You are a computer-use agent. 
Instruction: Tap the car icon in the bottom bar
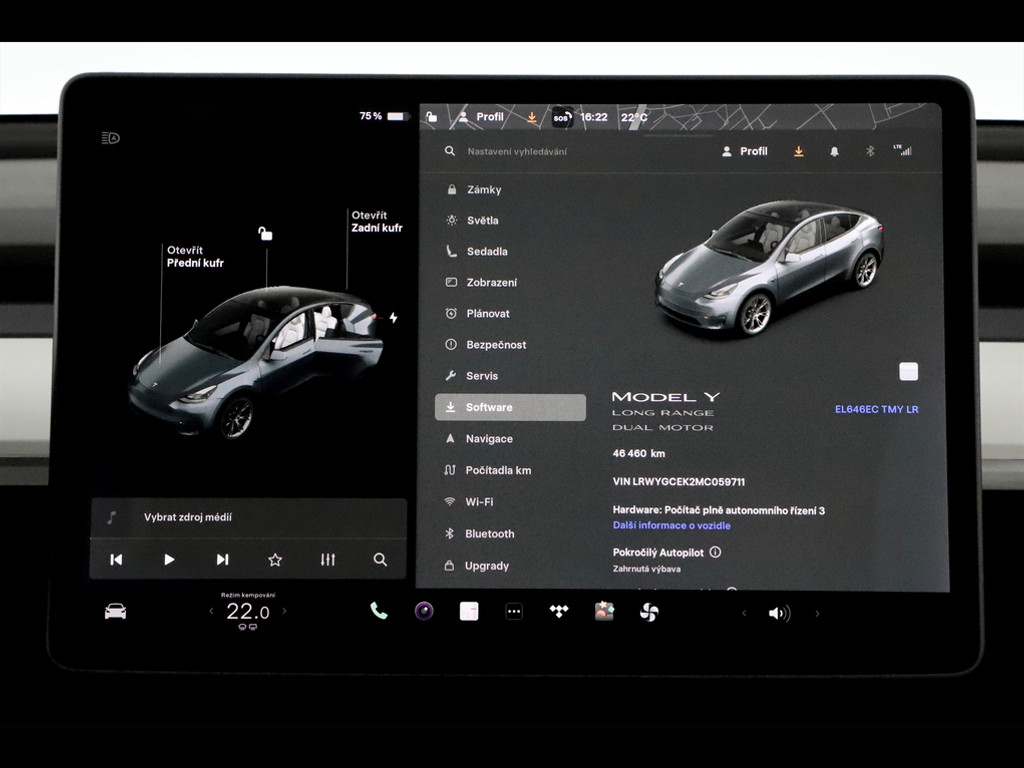coord(116,612)
